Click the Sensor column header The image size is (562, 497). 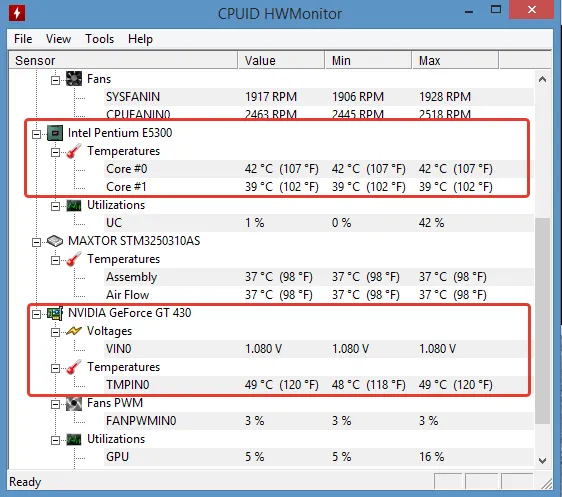123,60
